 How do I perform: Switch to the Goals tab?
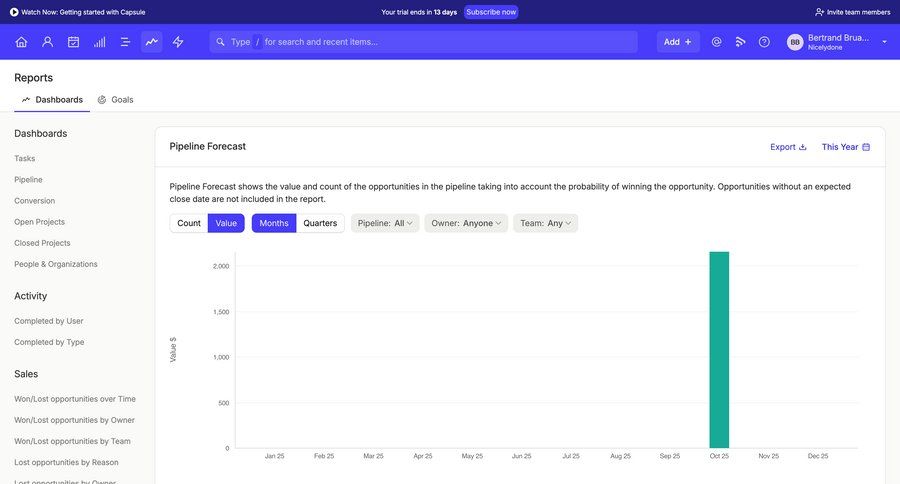(x=116, y=100)
